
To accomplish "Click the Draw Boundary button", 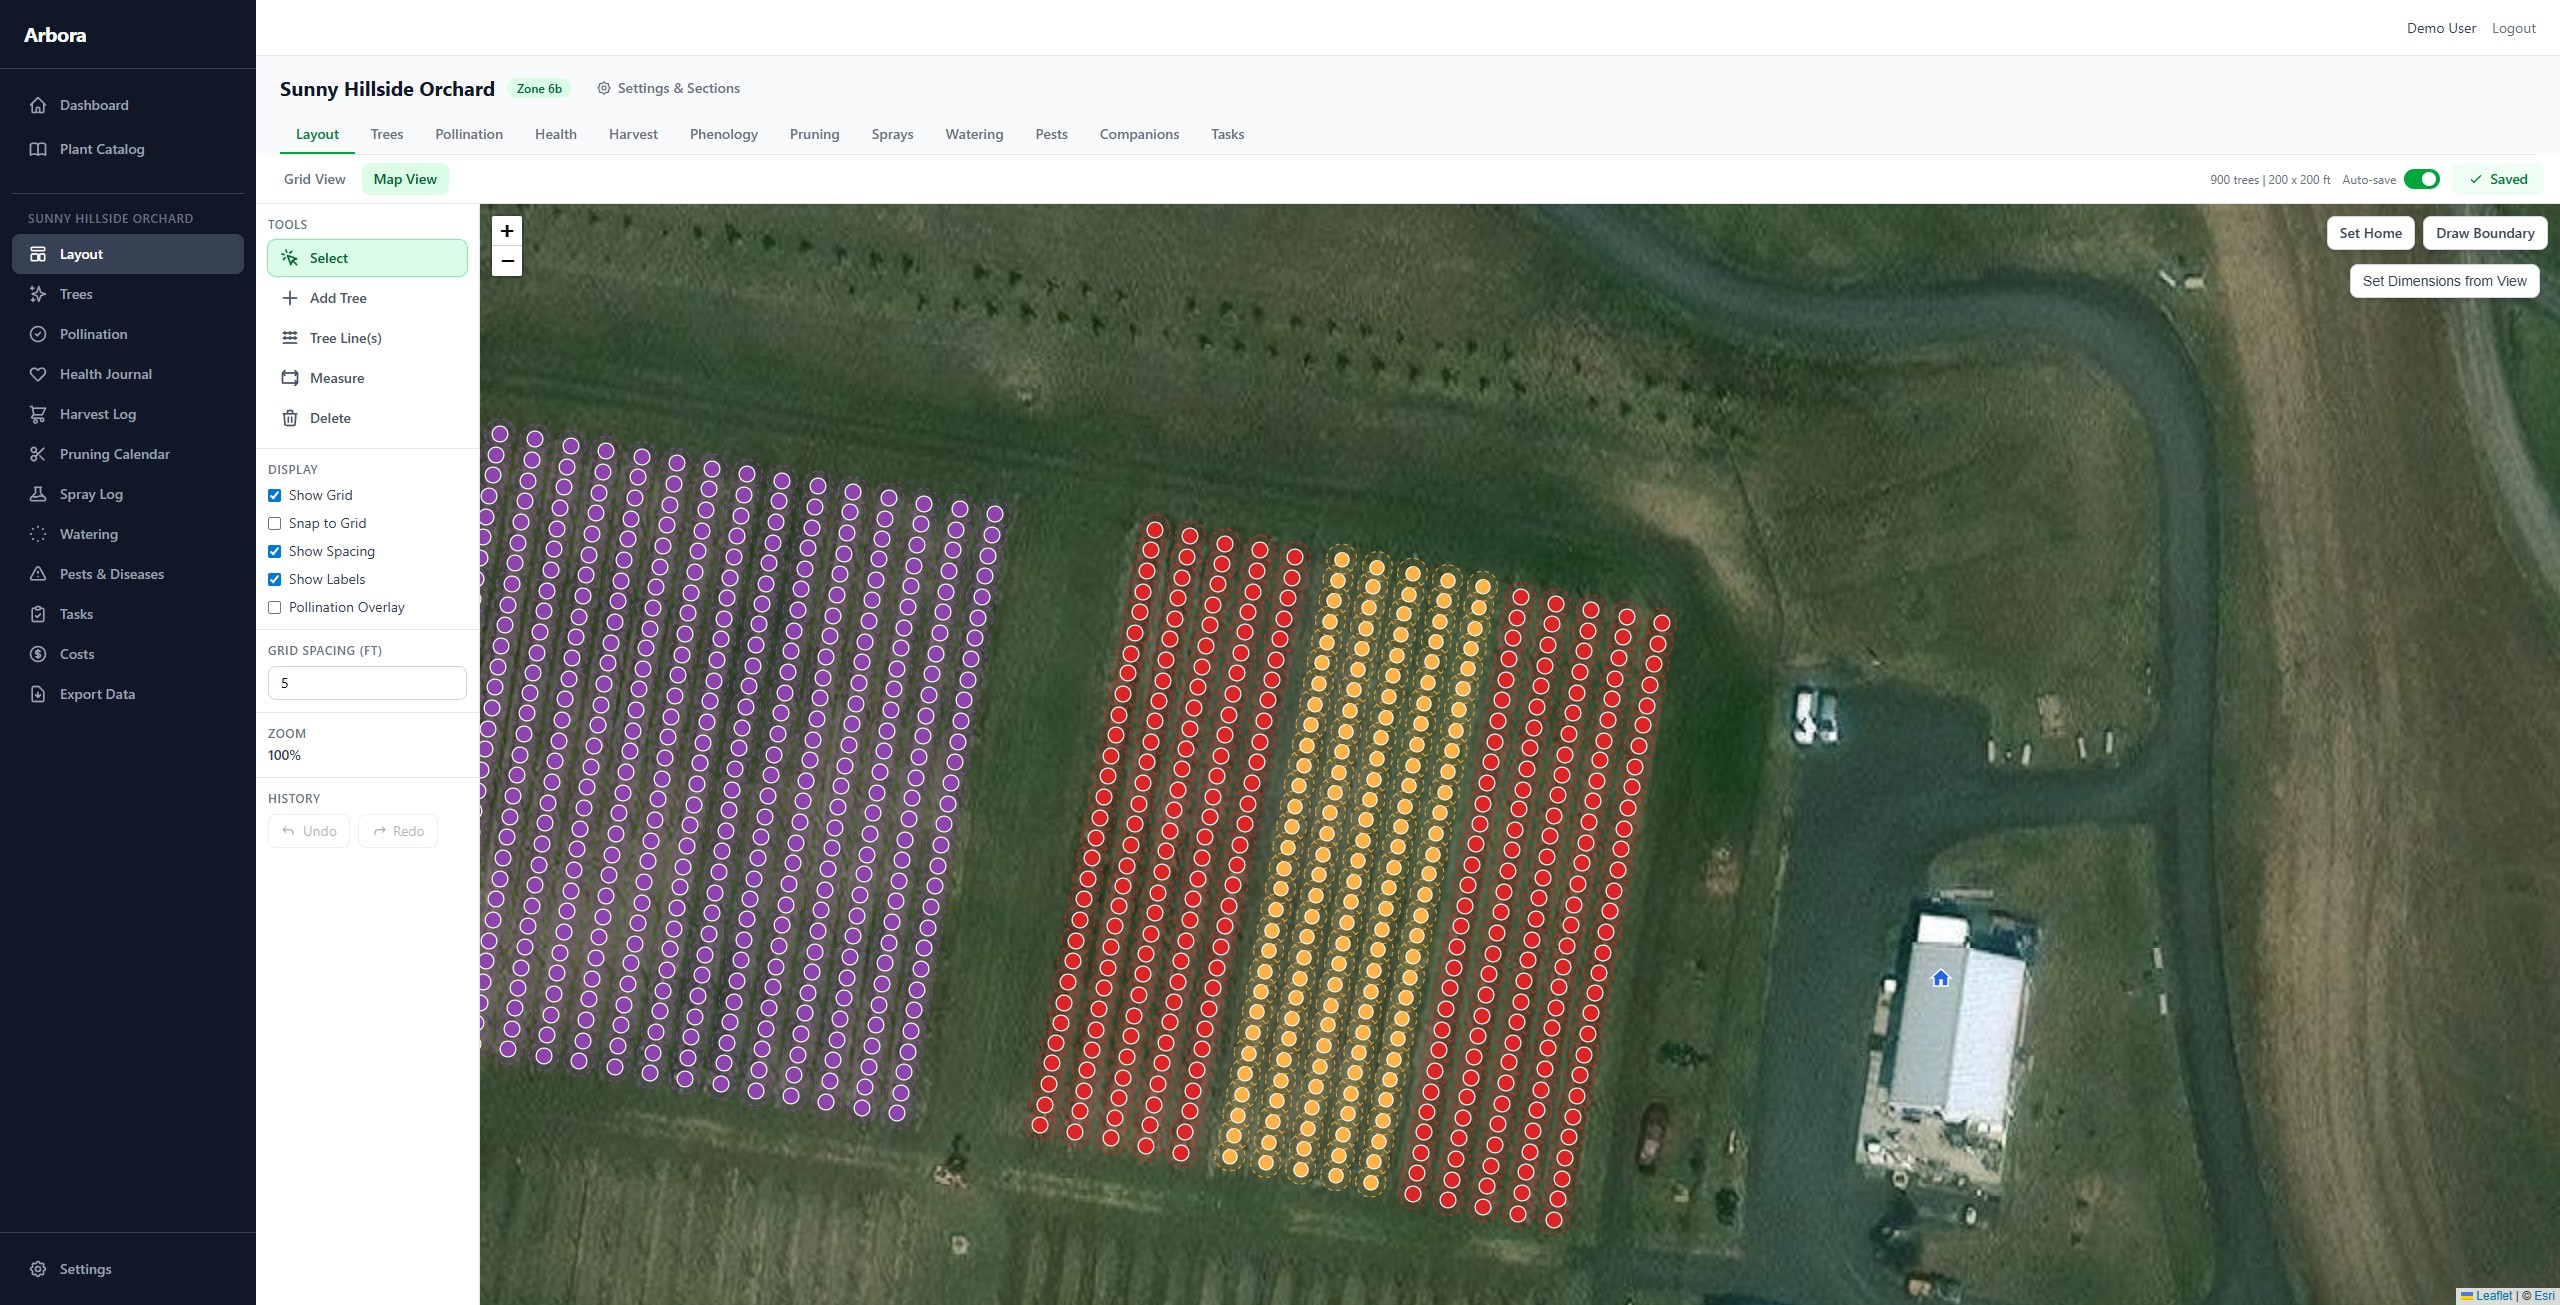I will click(x=2485, y=232).
